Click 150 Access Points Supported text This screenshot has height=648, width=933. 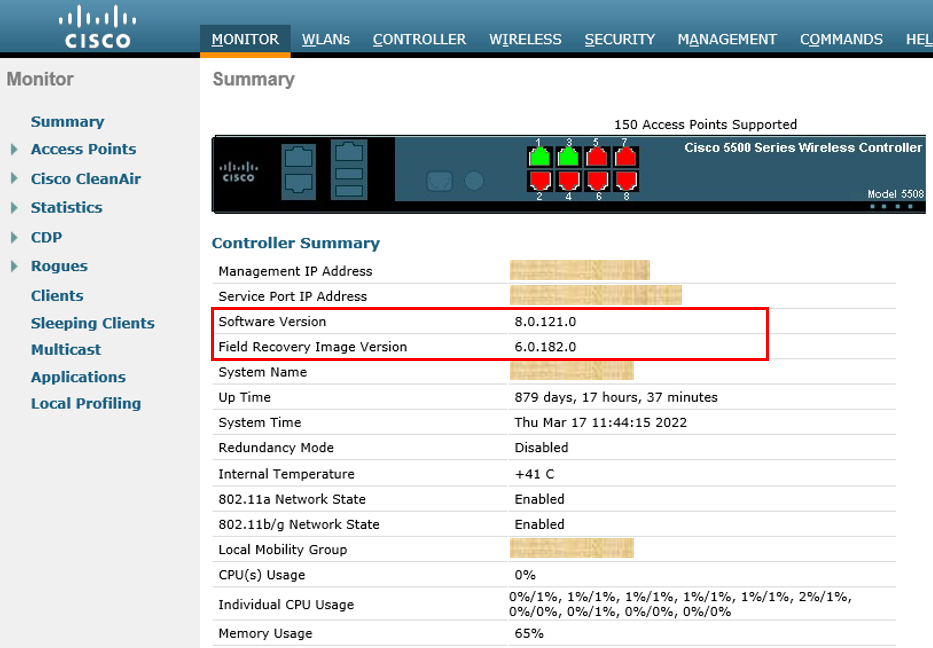click(705, 124)
